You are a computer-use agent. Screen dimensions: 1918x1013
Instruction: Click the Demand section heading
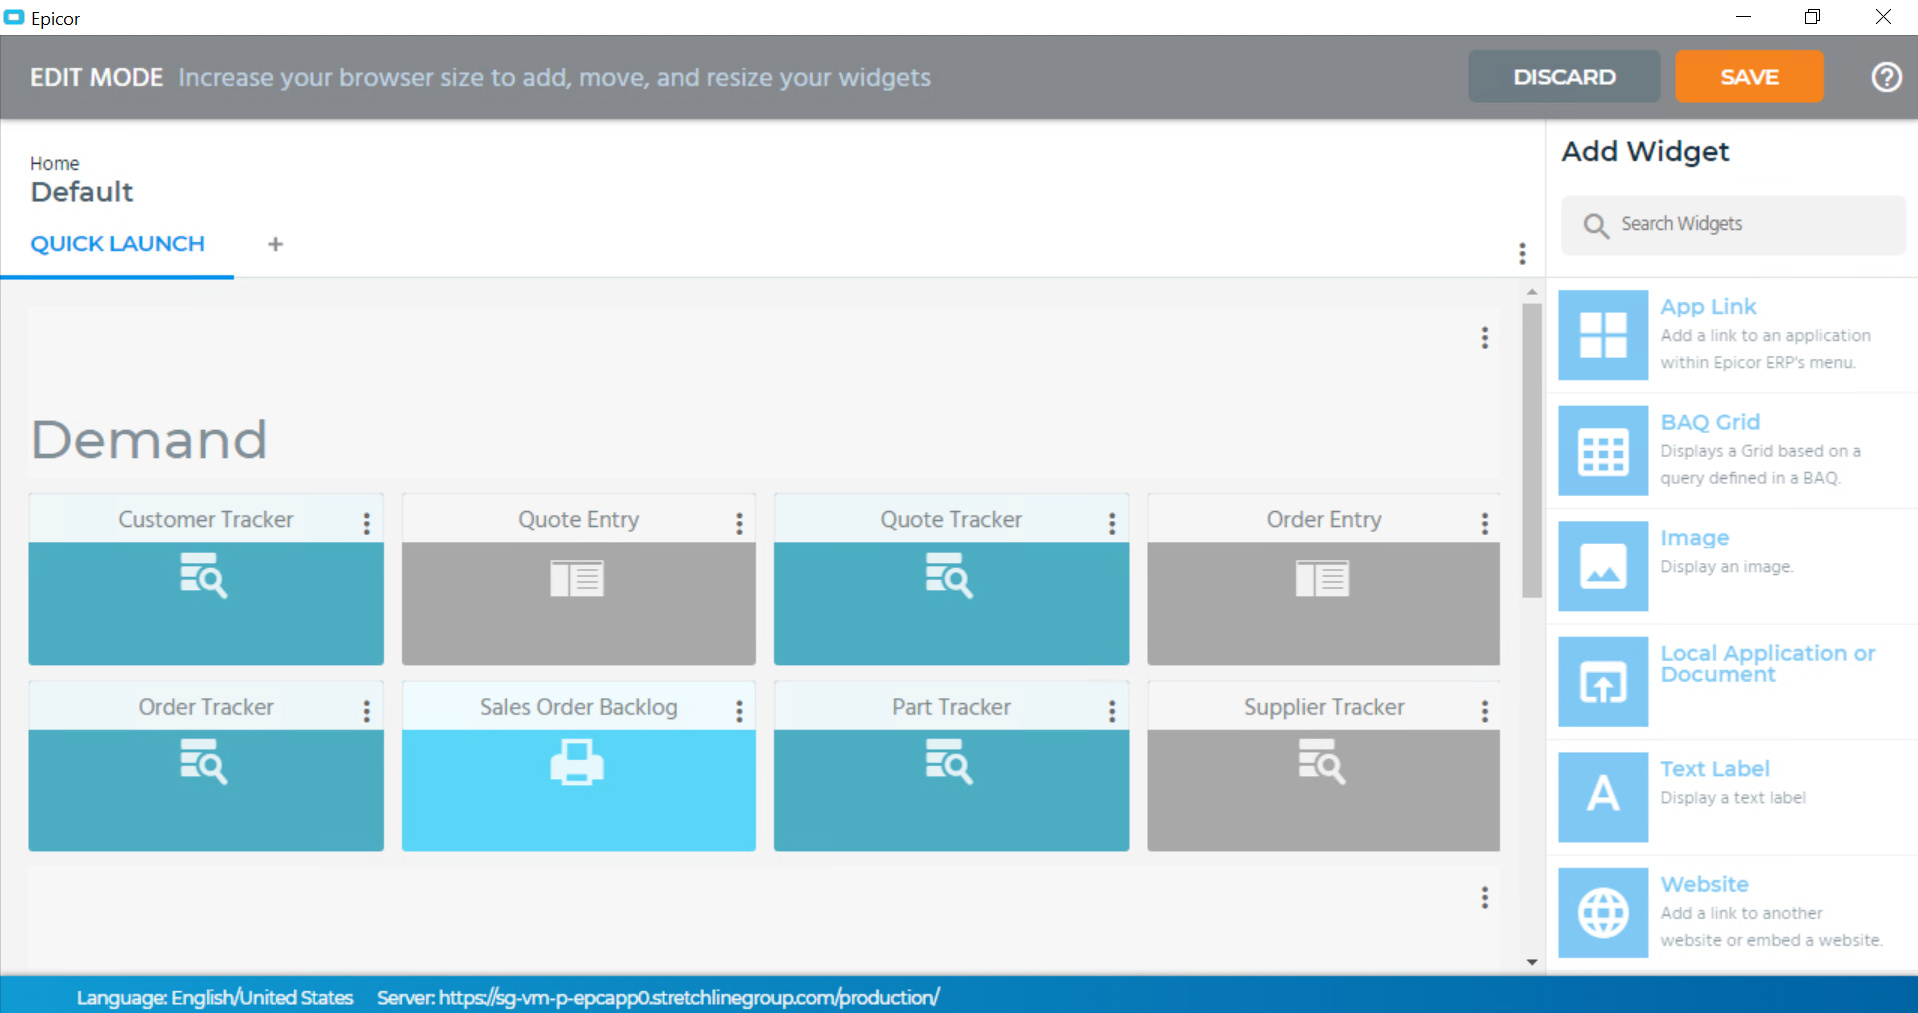point(149,440)
